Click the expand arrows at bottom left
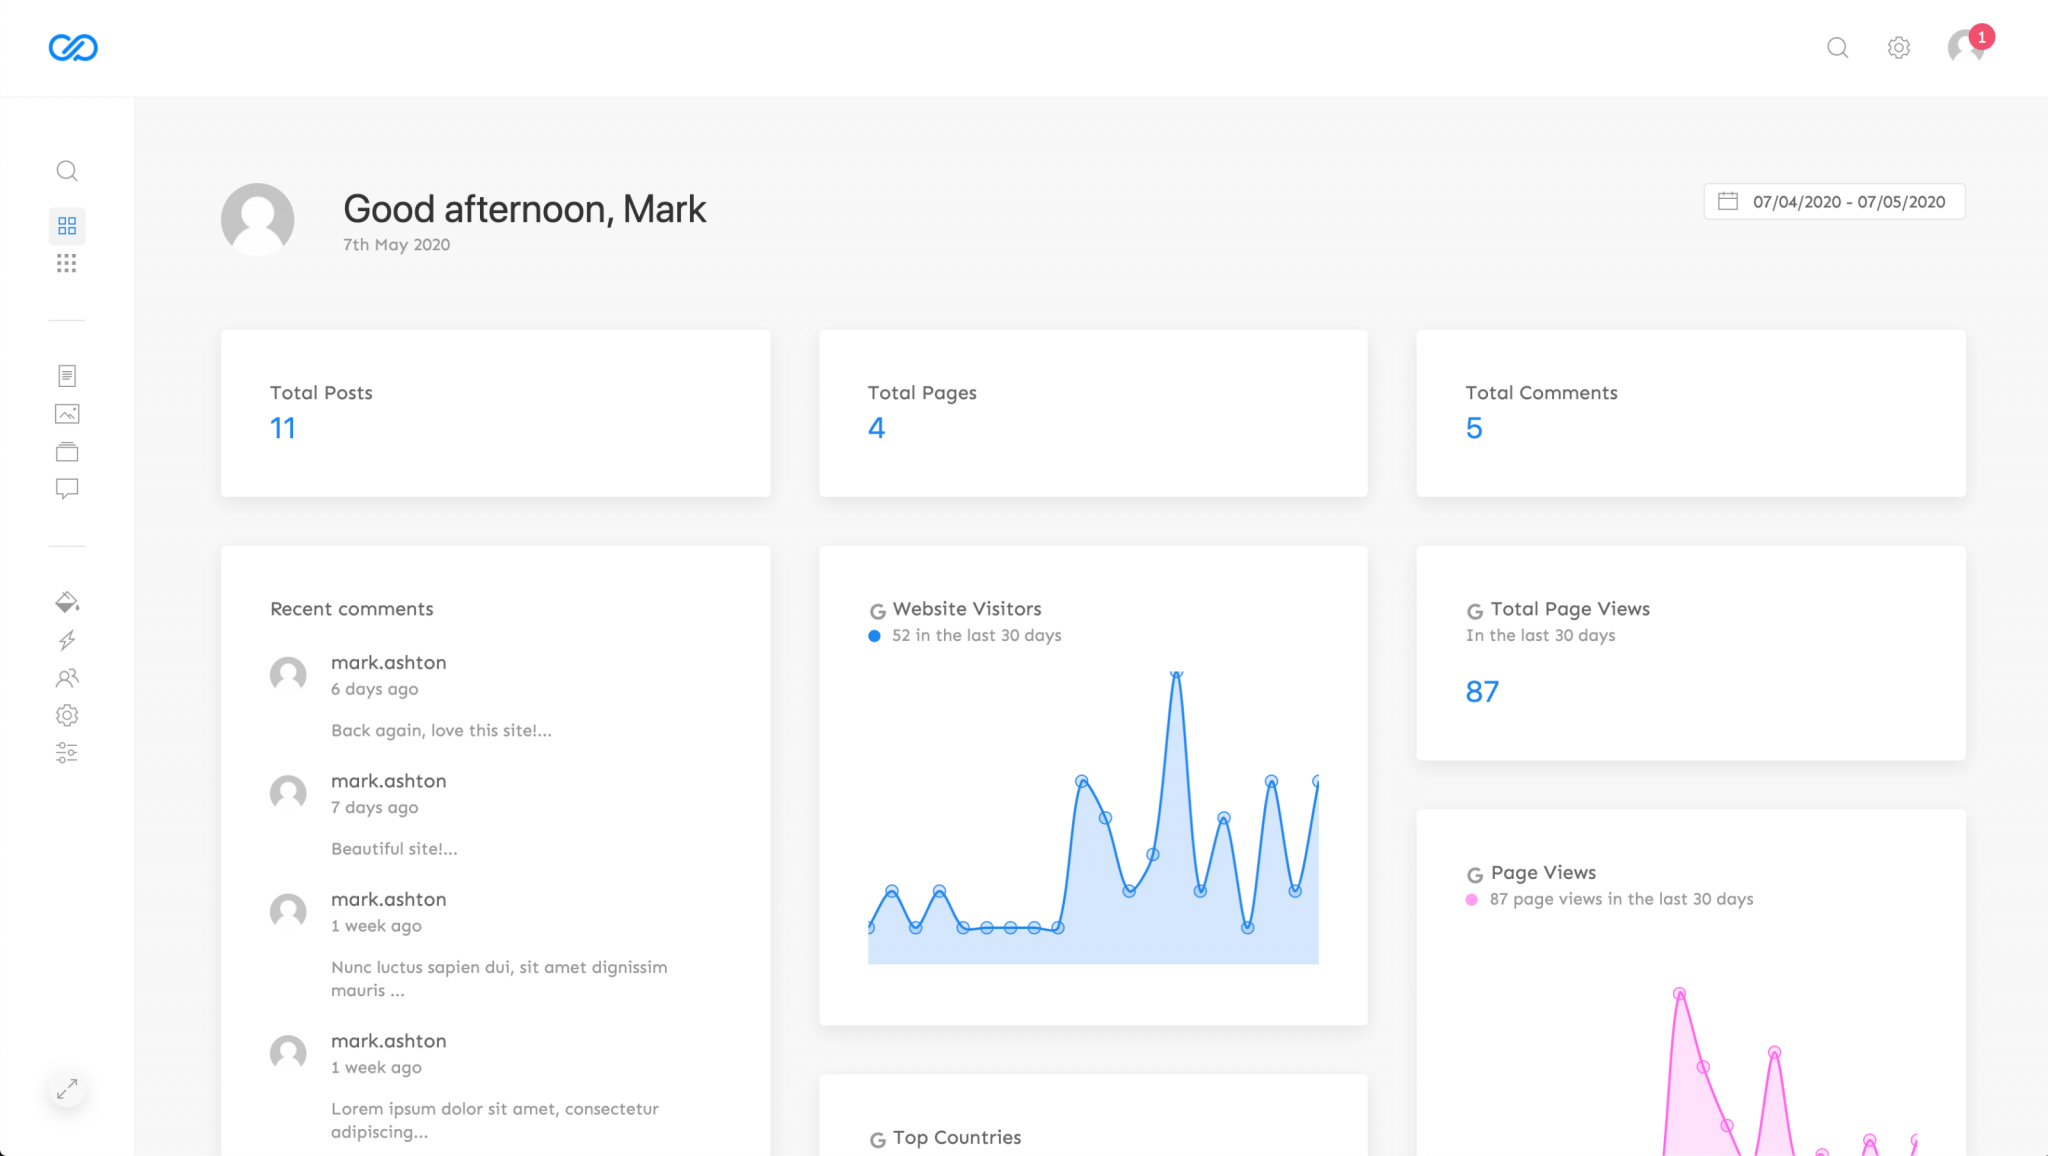 pos(67,1089)
